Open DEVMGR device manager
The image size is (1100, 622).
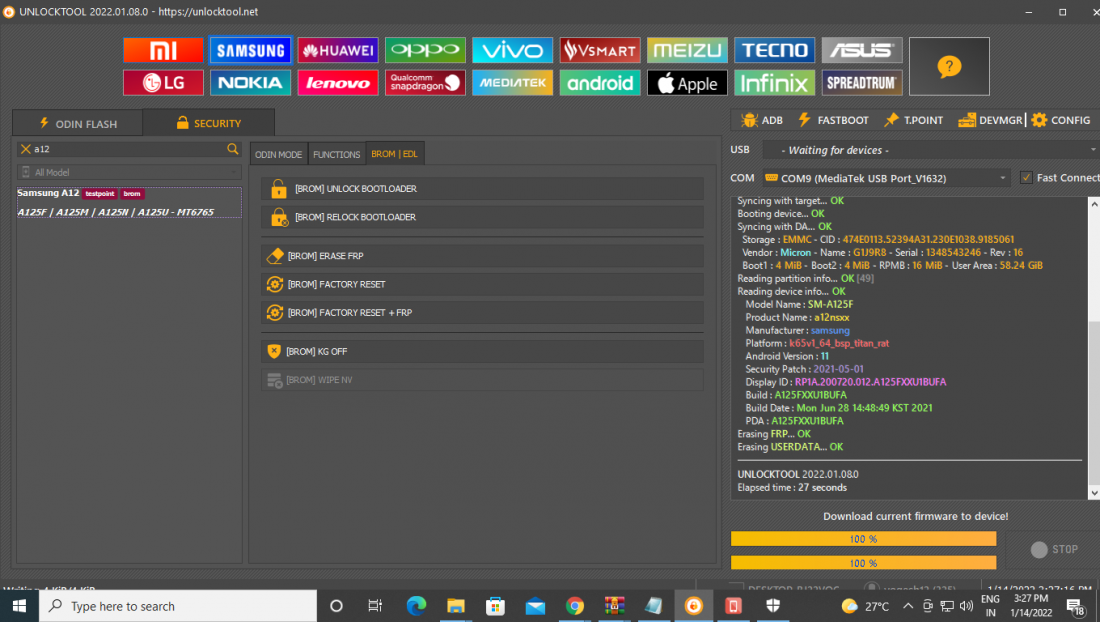(x=991, y=120)
